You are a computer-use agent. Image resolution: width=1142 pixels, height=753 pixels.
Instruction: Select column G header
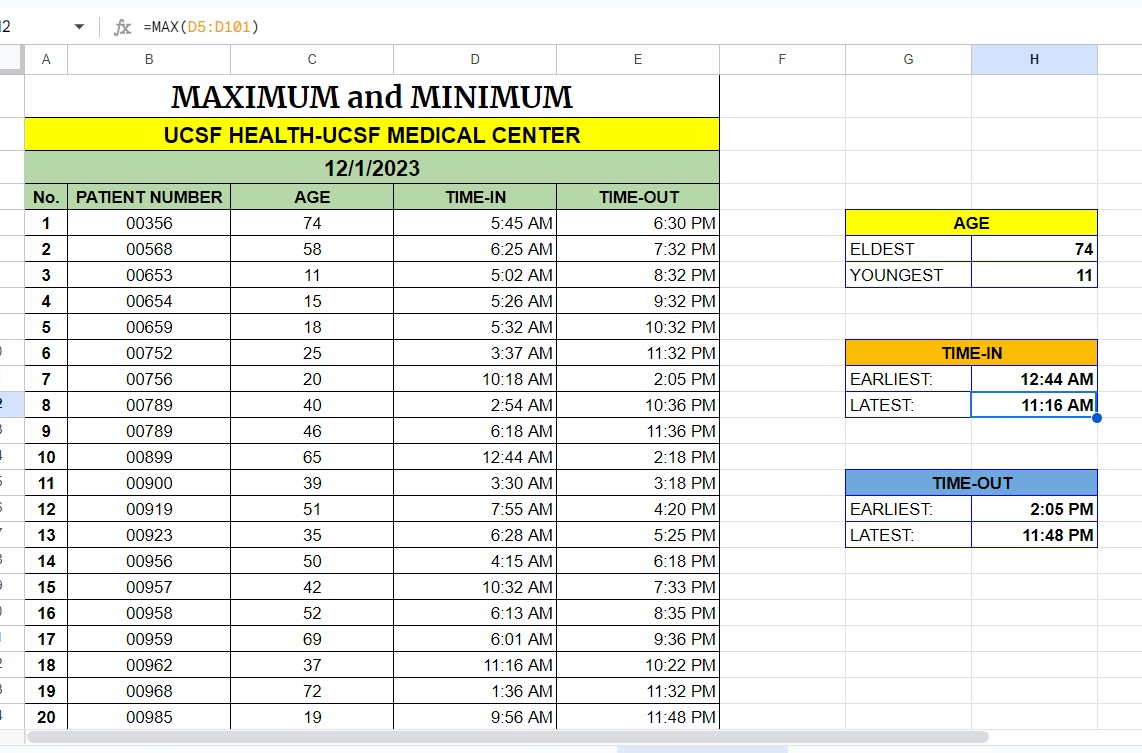908,59
